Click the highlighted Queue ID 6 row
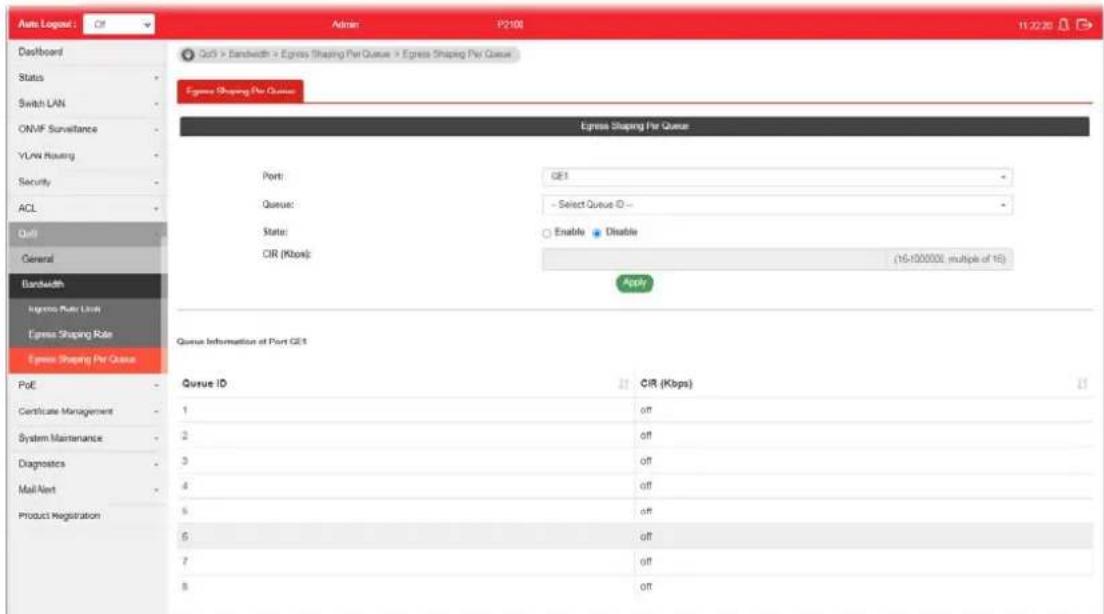This screenshot has width=1104, height=614. 635,537
